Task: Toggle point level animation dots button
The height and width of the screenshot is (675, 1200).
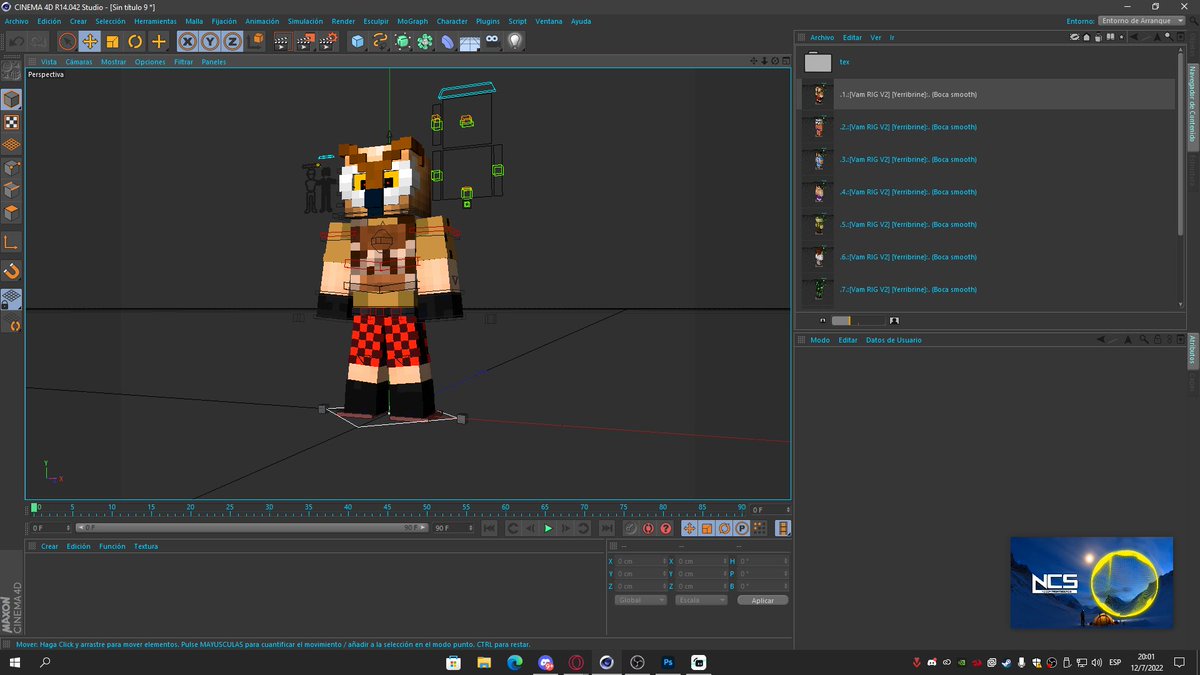Action: [x=760, y=528]
